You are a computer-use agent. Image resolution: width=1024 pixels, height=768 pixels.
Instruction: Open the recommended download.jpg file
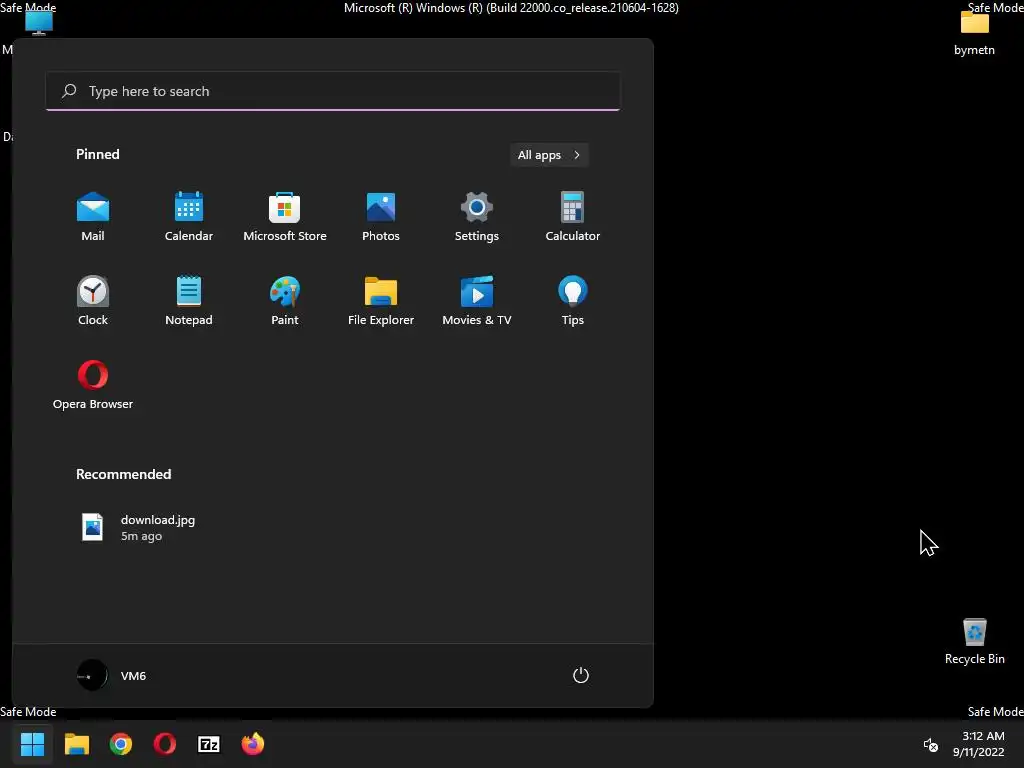(138, 527)
